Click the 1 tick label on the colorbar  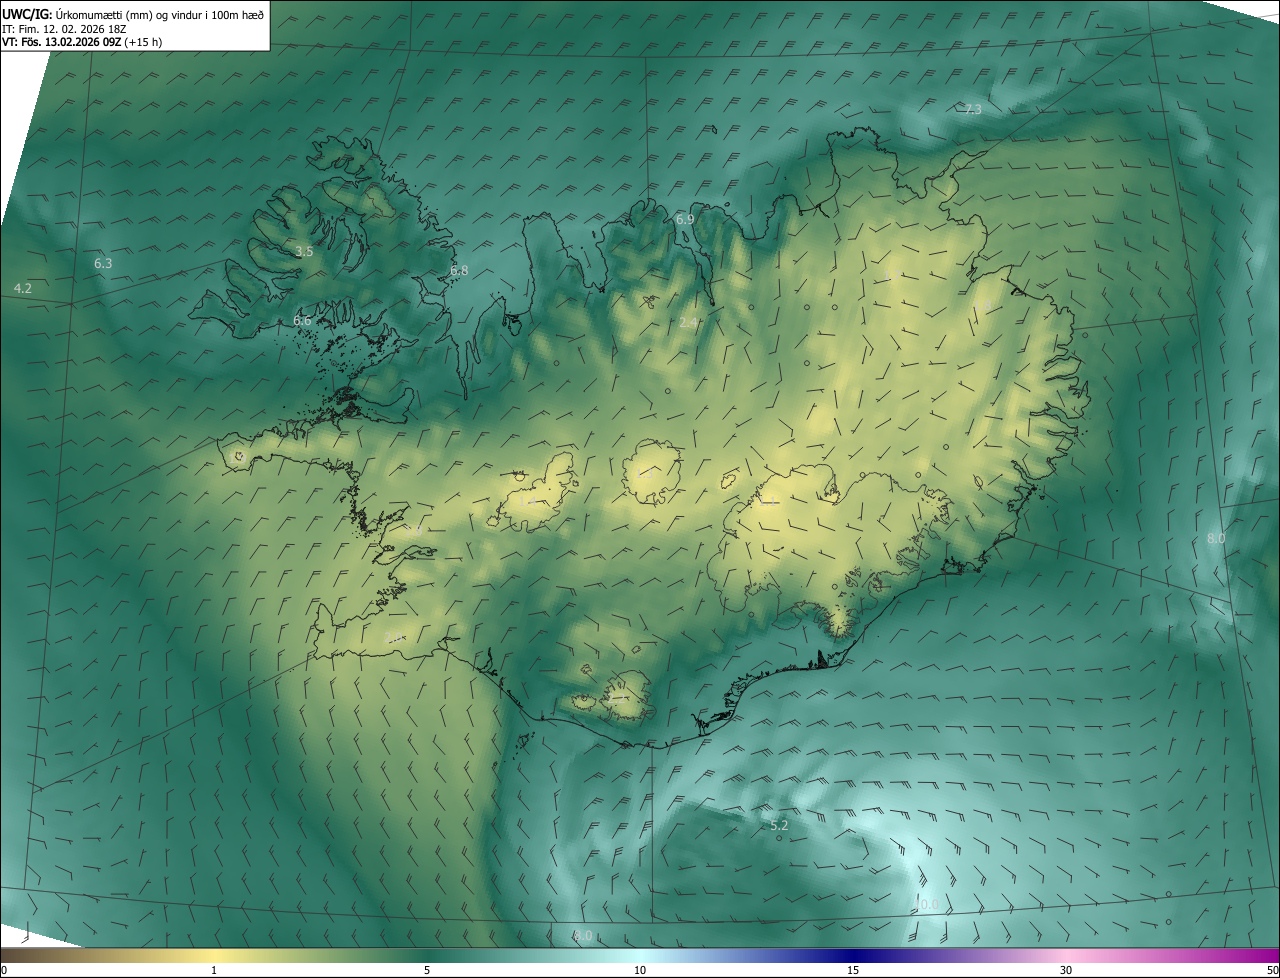pos(214,970)
